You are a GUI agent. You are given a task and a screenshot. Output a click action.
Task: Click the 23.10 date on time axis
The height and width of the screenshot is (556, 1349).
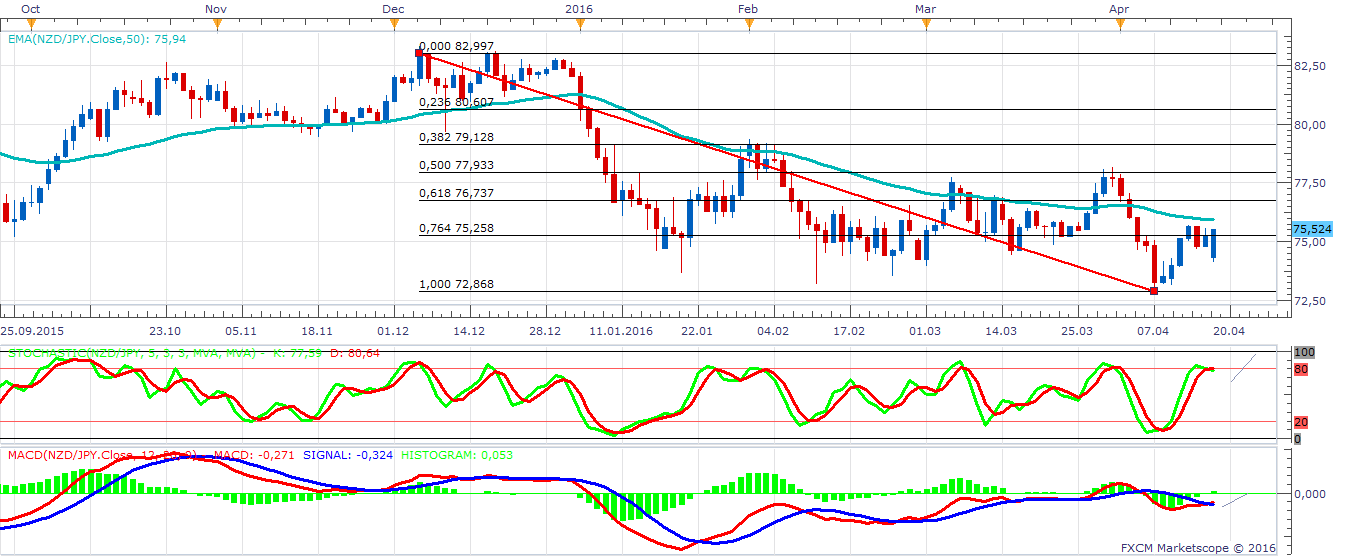point(164,330)
